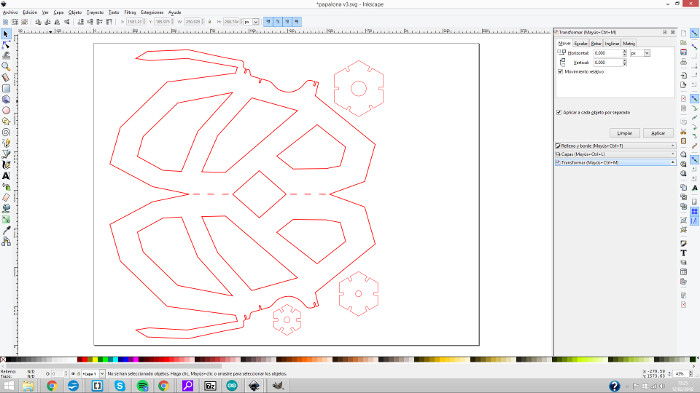Select the Node edit tool

[6, 45]
